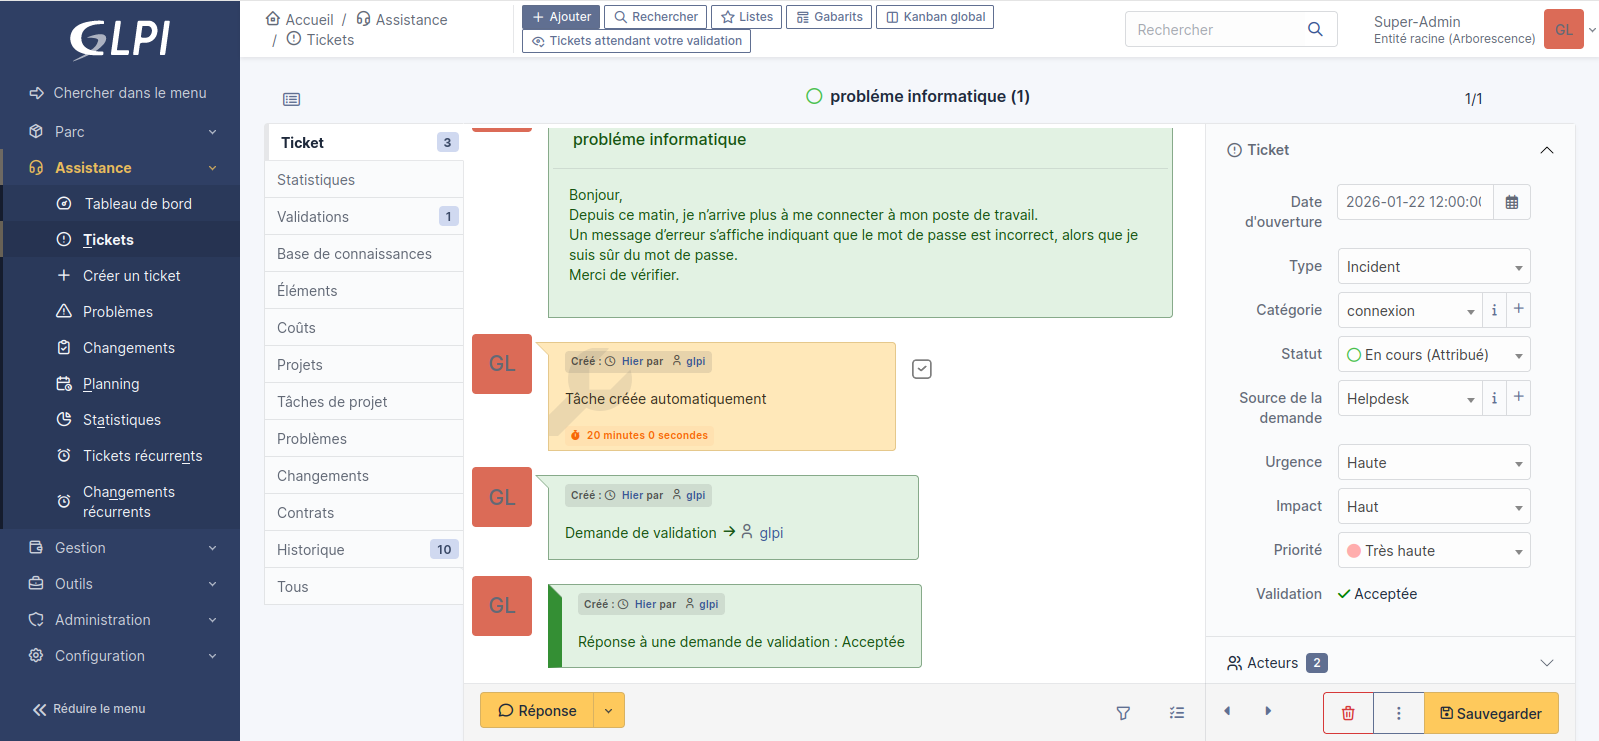Click the trash delete ticket icon
This screenshot has width=1599, height=741.
(1347, 713)
